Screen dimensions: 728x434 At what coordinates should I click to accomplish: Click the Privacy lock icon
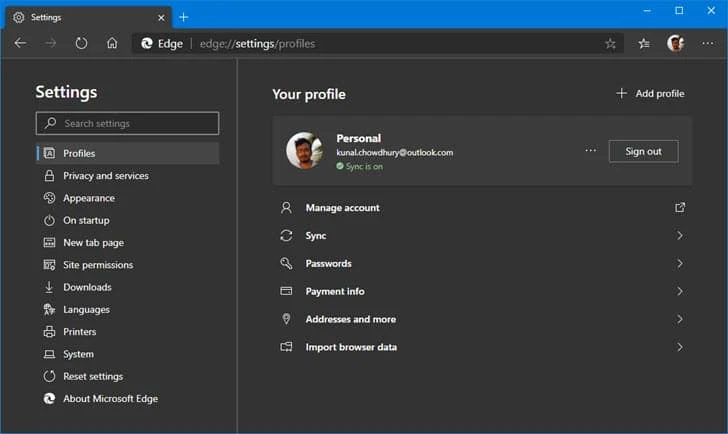pyautogui.click(x=49, y=175)
